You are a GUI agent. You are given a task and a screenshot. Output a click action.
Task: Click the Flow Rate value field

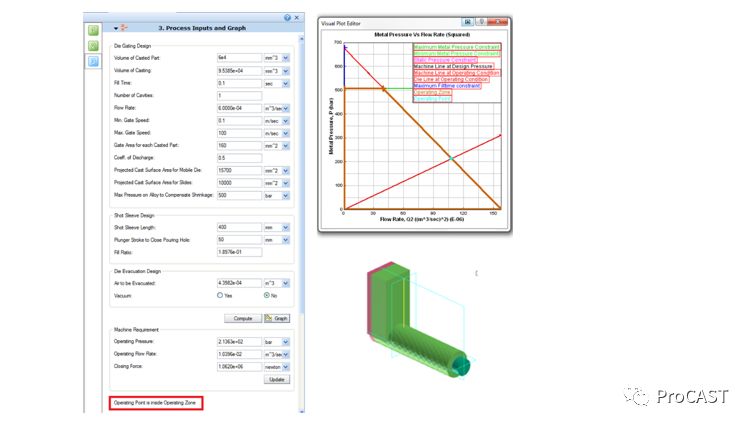tap(239, 108)
